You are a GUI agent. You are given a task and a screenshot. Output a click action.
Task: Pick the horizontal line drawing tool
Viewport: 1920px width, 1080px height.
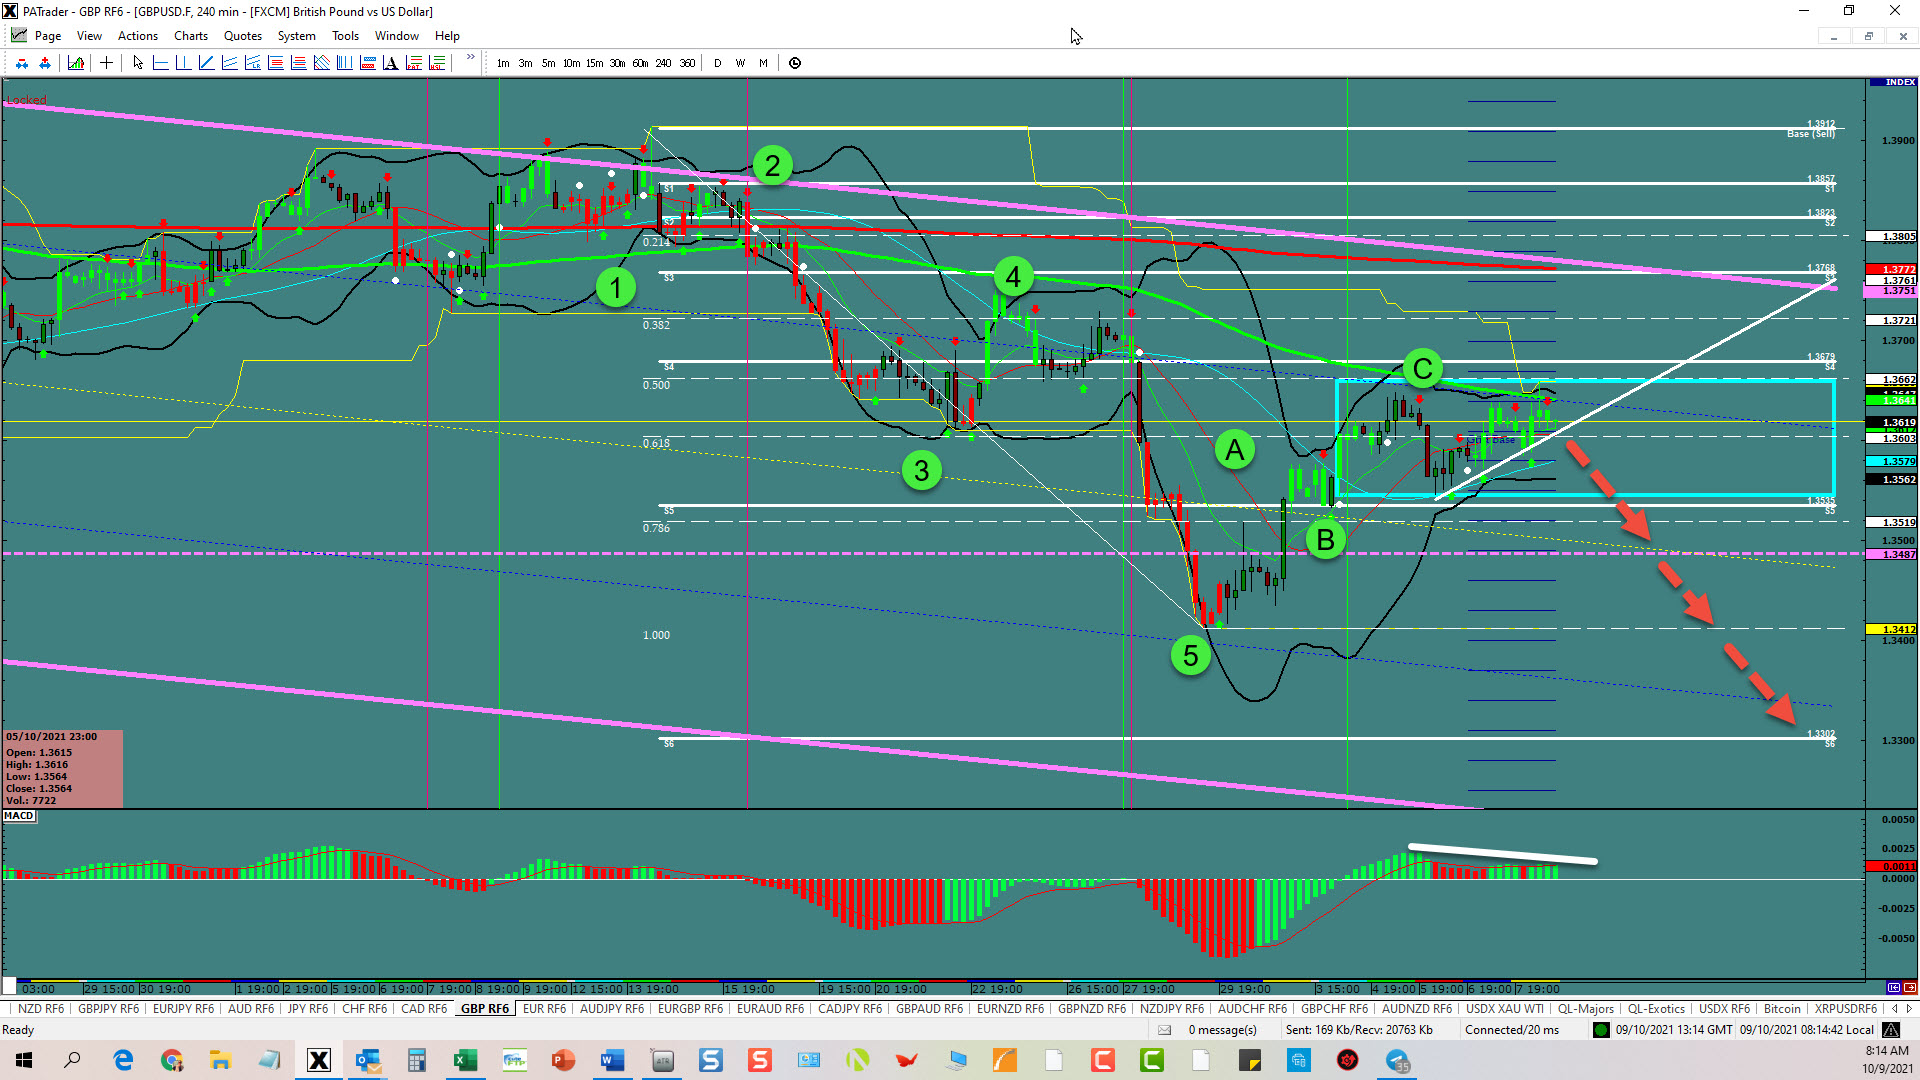[x=160, y=63]
